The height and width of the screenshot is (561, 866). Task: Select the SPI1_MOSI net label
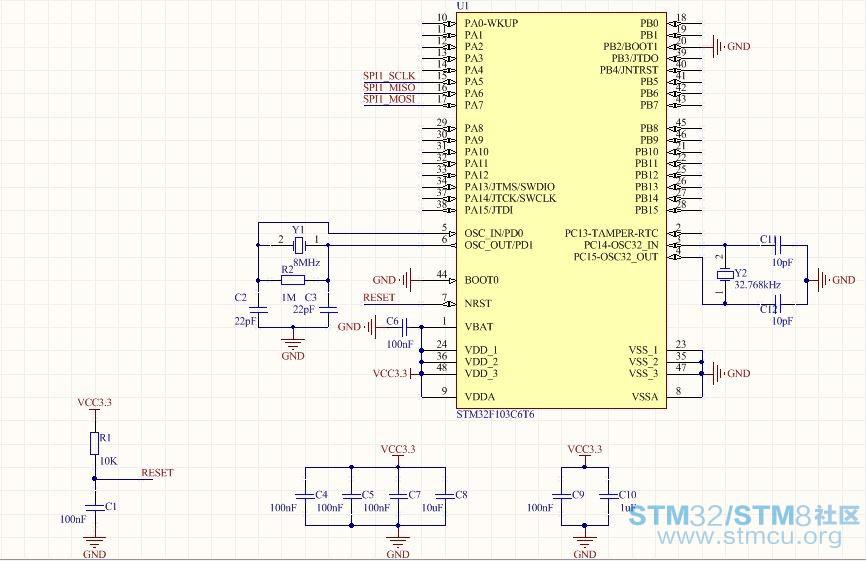coord(389,99)
